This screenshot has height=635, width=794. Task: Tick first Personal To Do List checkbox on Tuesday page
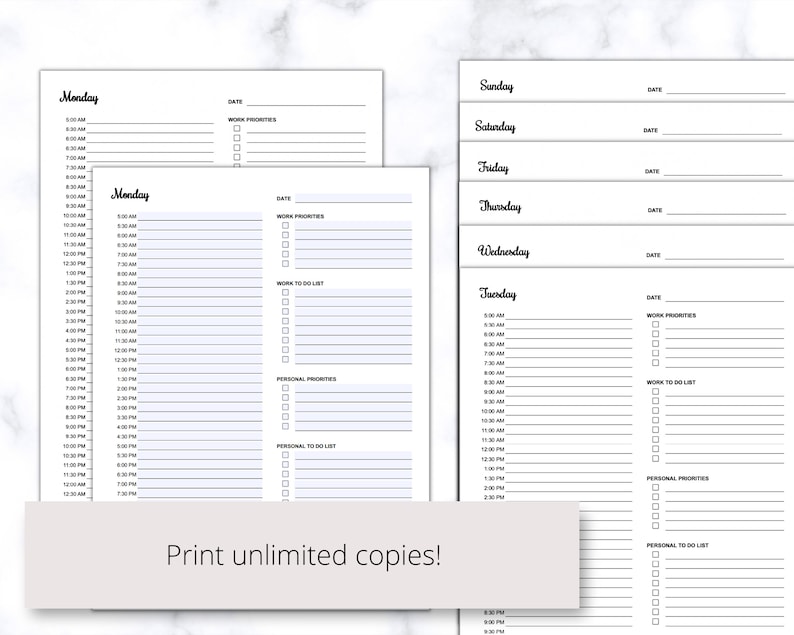click(x=655, y=554)
